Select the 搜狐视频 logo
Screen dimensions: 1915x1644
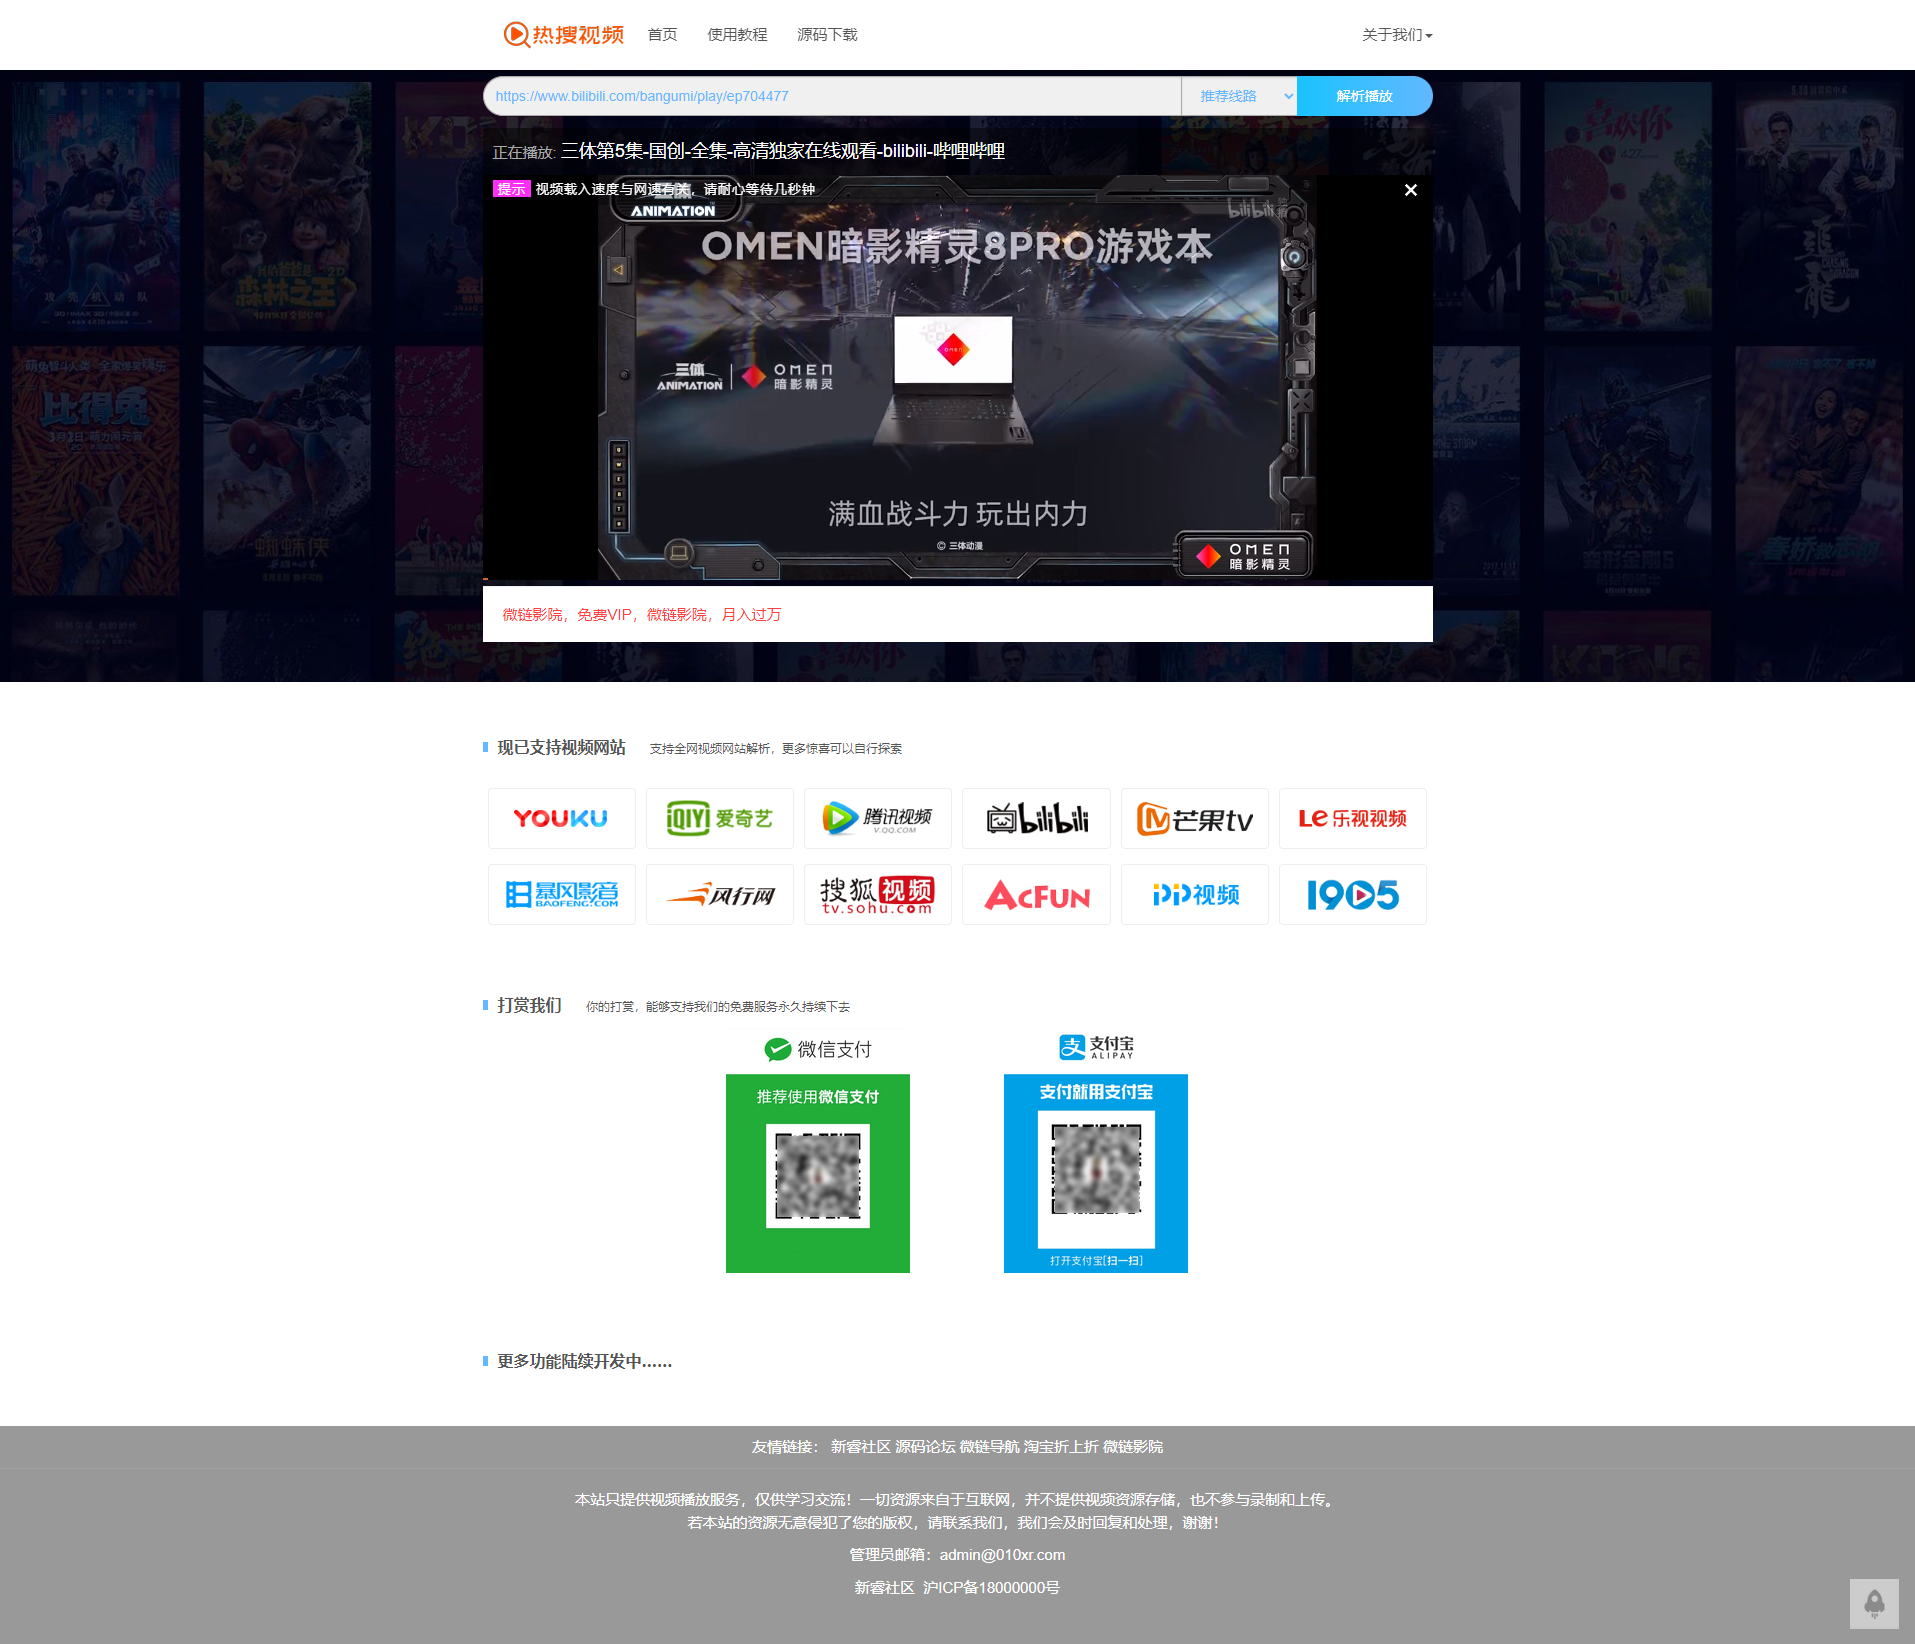tap(877, 894)
